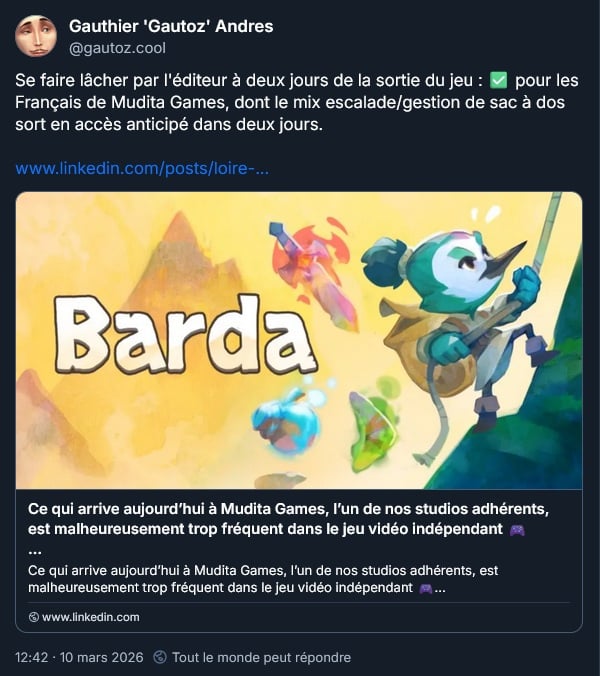Click the globe icon before reply settings

point(160,657)
